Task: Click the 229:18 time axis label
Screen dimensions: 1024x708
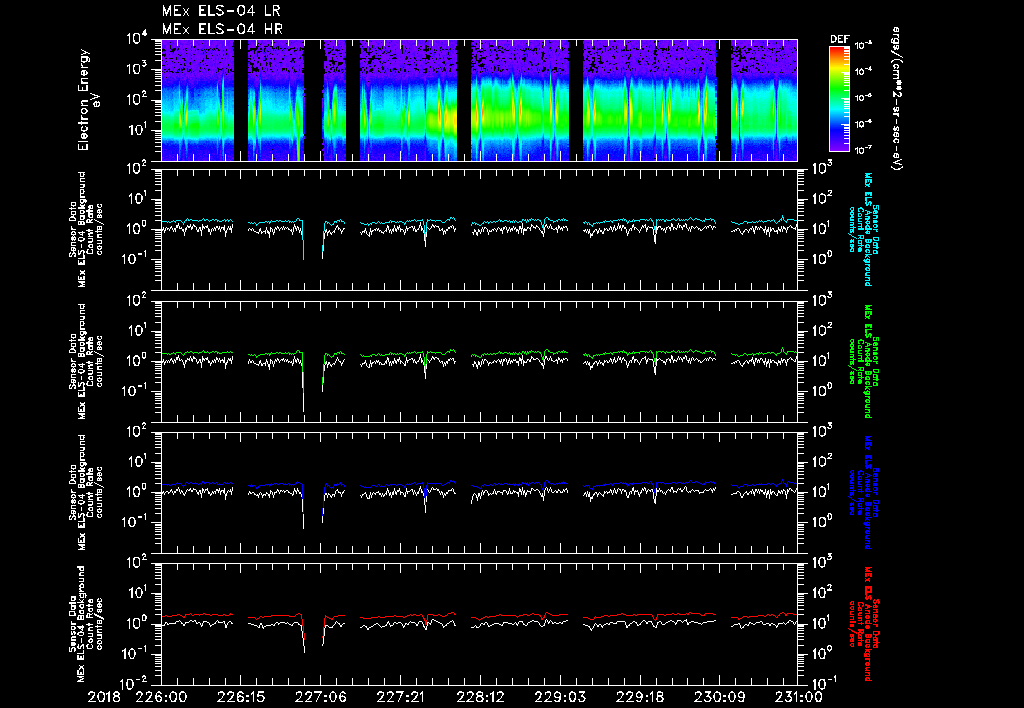Action: [639, 697]
